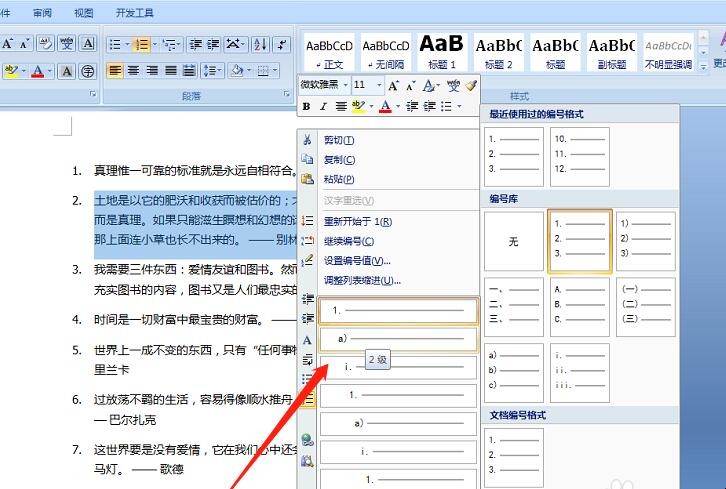Toggle Italic in the mini toolbar
Screen dimensions: 726x489
pos(323,107)
